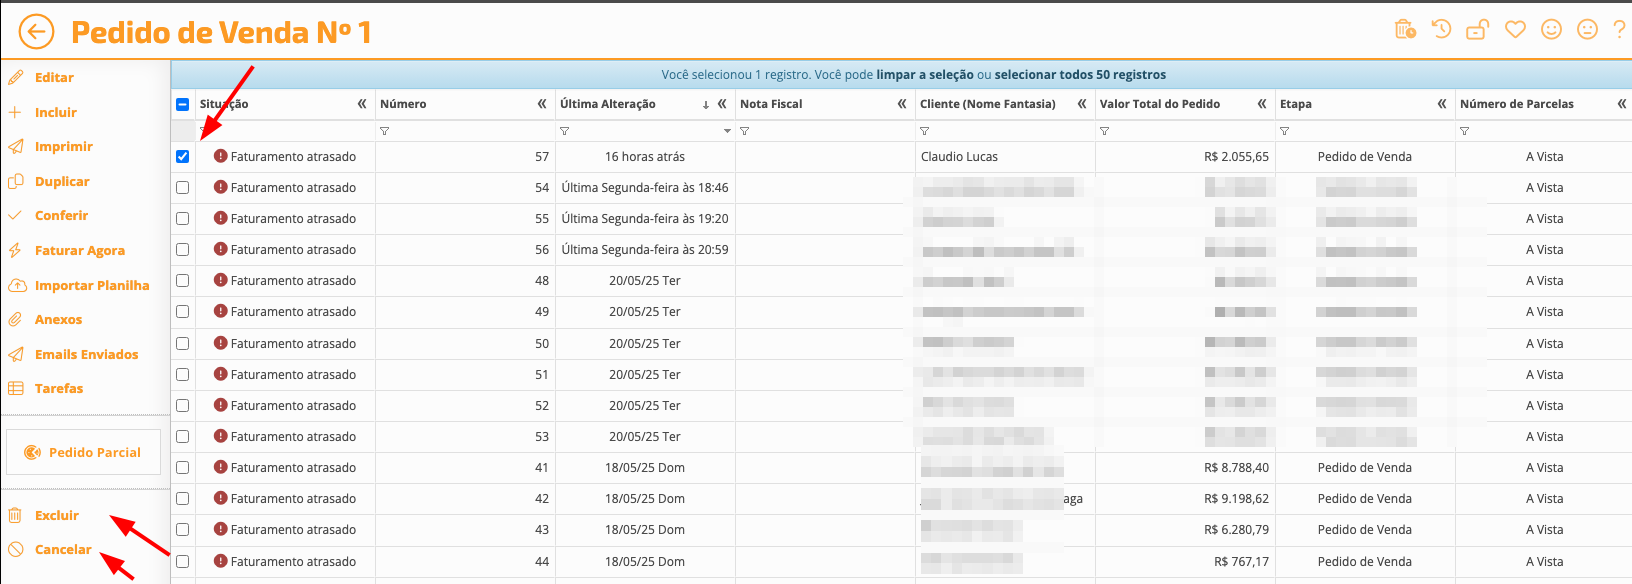Click the smiling face feedback icon
The image size is (1632, 584).
pos(1551,30)
